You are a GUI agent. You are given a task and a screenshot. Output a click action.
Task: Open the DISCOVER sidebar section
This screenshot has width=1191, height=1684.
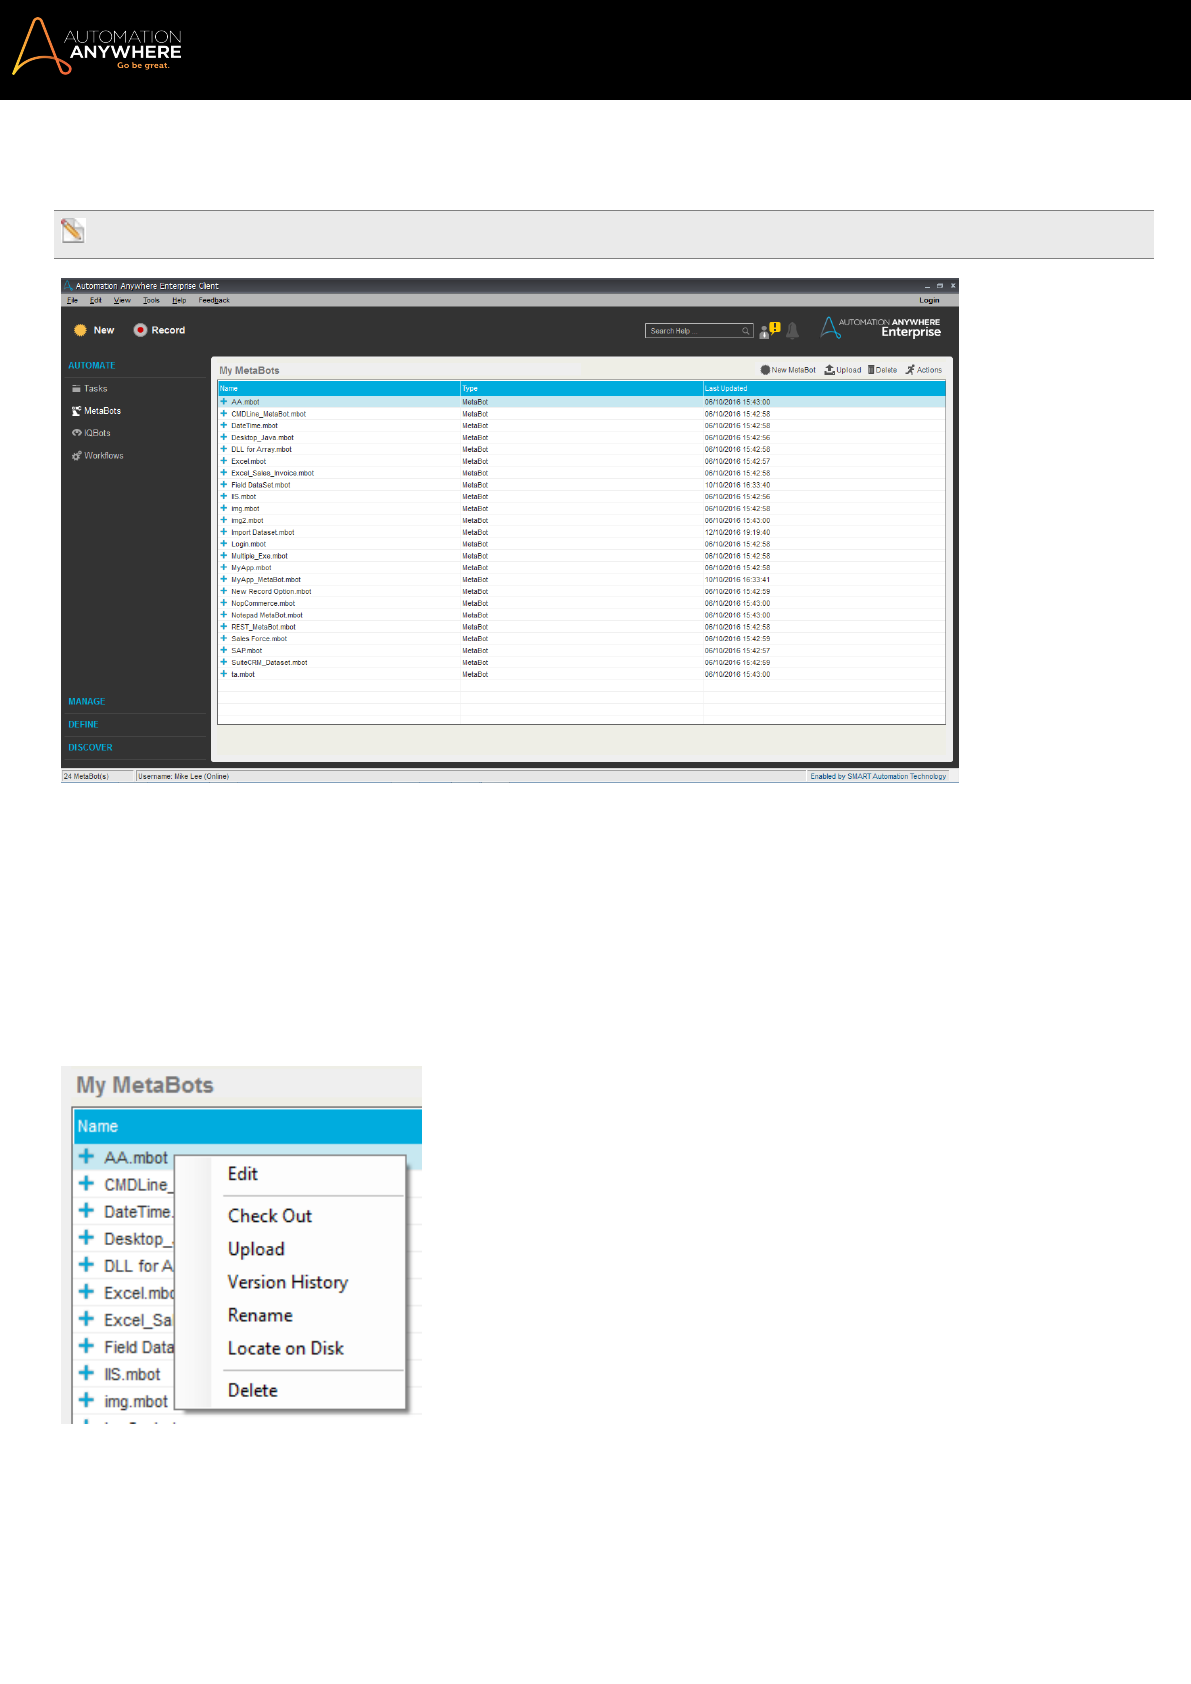pyautogui.click(x=90, y=748)
